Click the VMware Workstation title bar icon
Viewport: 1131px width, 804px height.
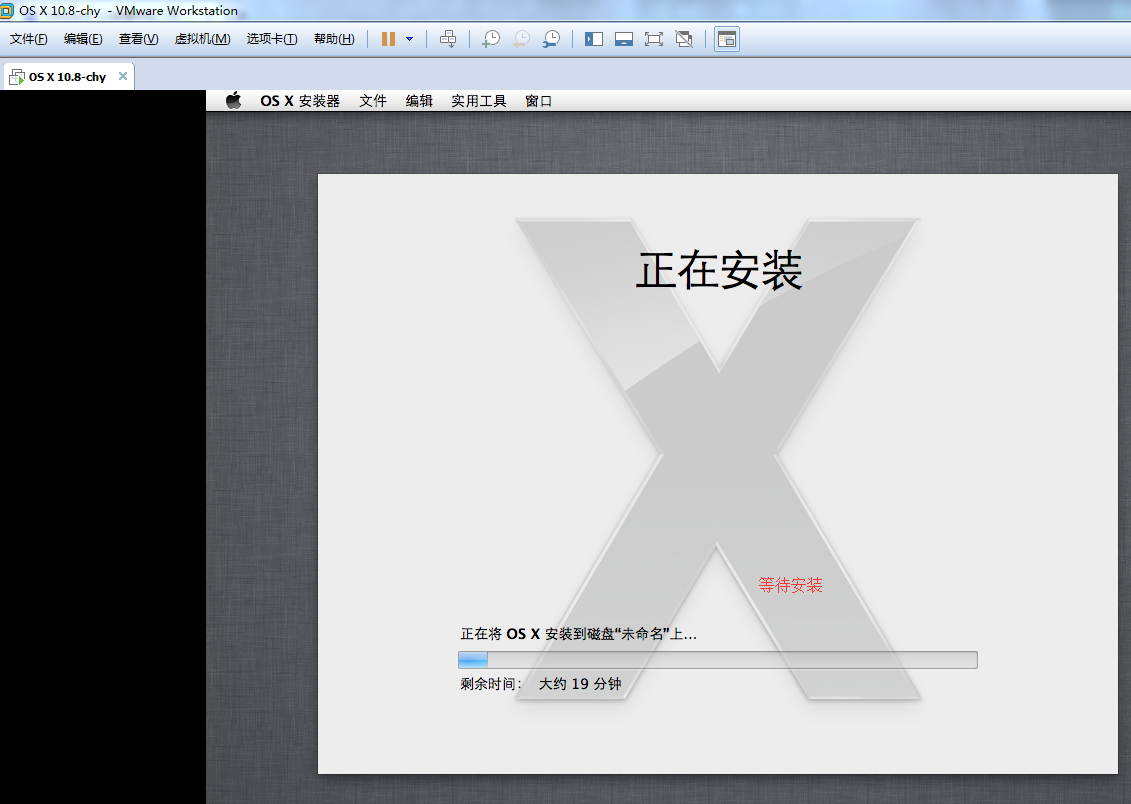pyautogui.click(x=6, y=10)
